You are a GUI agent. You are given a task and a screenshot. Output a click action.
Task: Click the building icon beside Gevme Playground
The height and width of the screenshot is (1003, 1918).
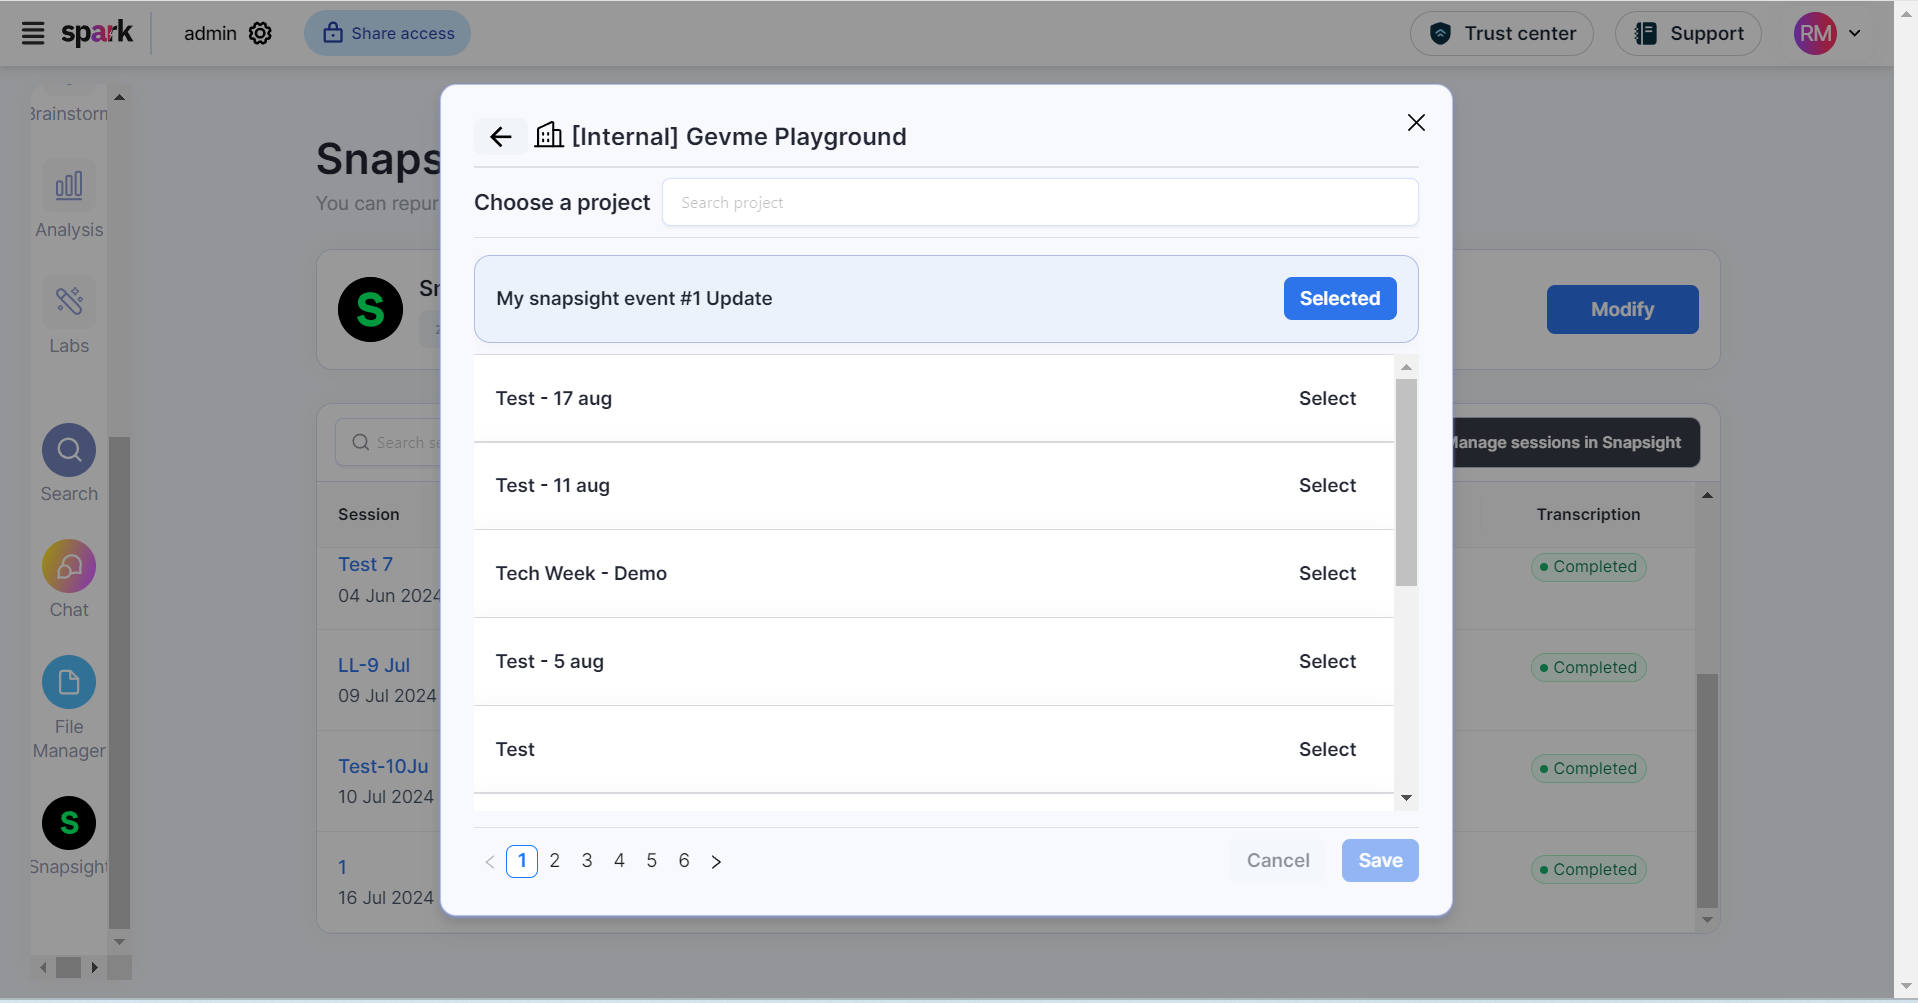549,135
